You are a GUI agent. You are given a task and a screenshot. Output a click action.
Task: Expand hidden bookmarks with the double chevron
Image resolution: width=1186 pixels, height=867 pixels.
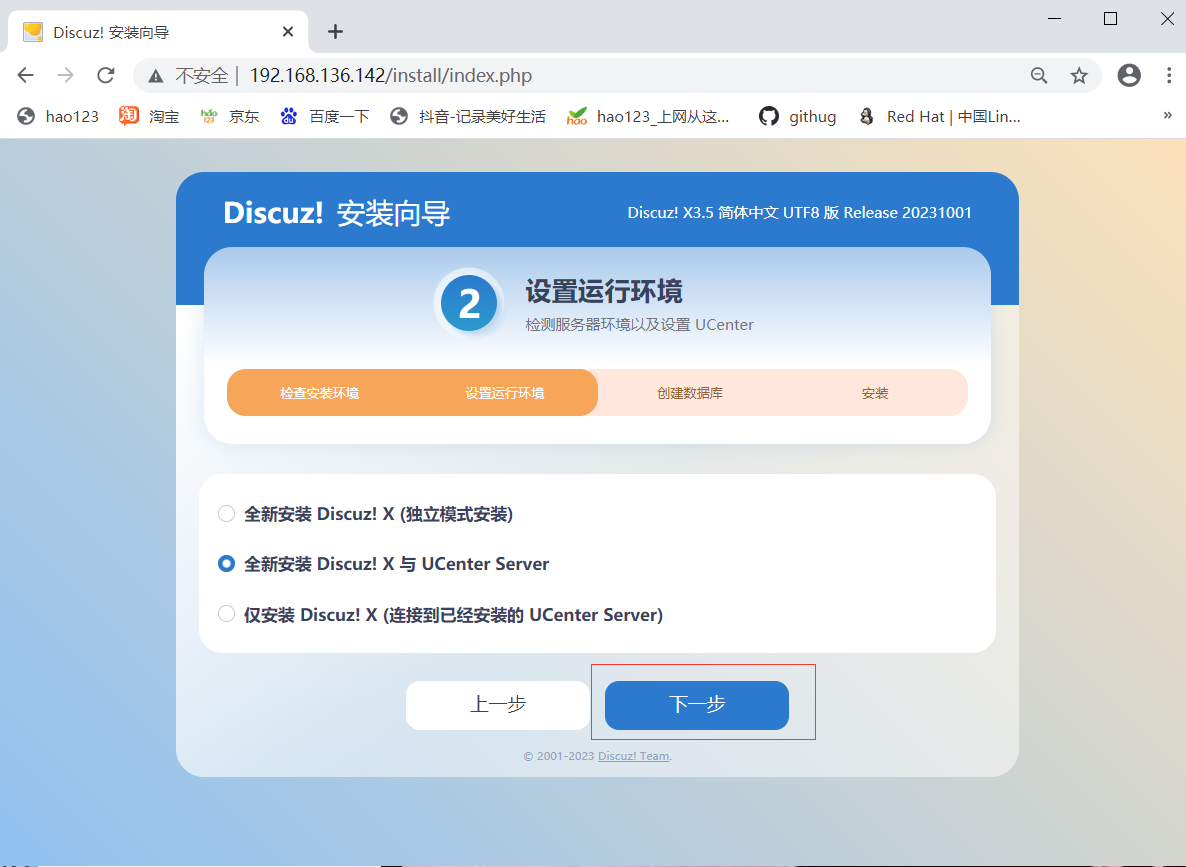pyautogui.click(x=1167, y=115)
